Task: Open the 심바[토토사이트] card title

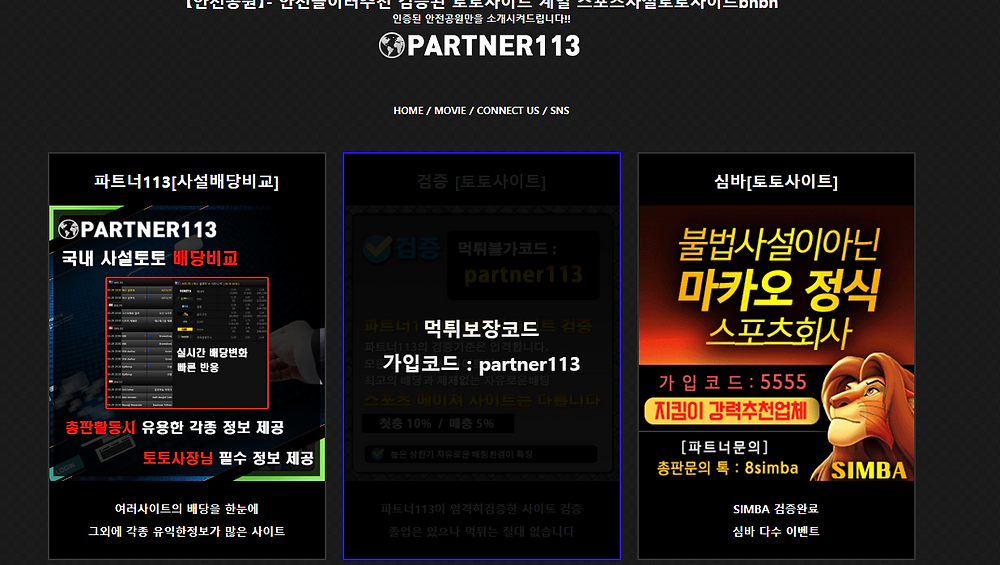Action: coord(776,182)
